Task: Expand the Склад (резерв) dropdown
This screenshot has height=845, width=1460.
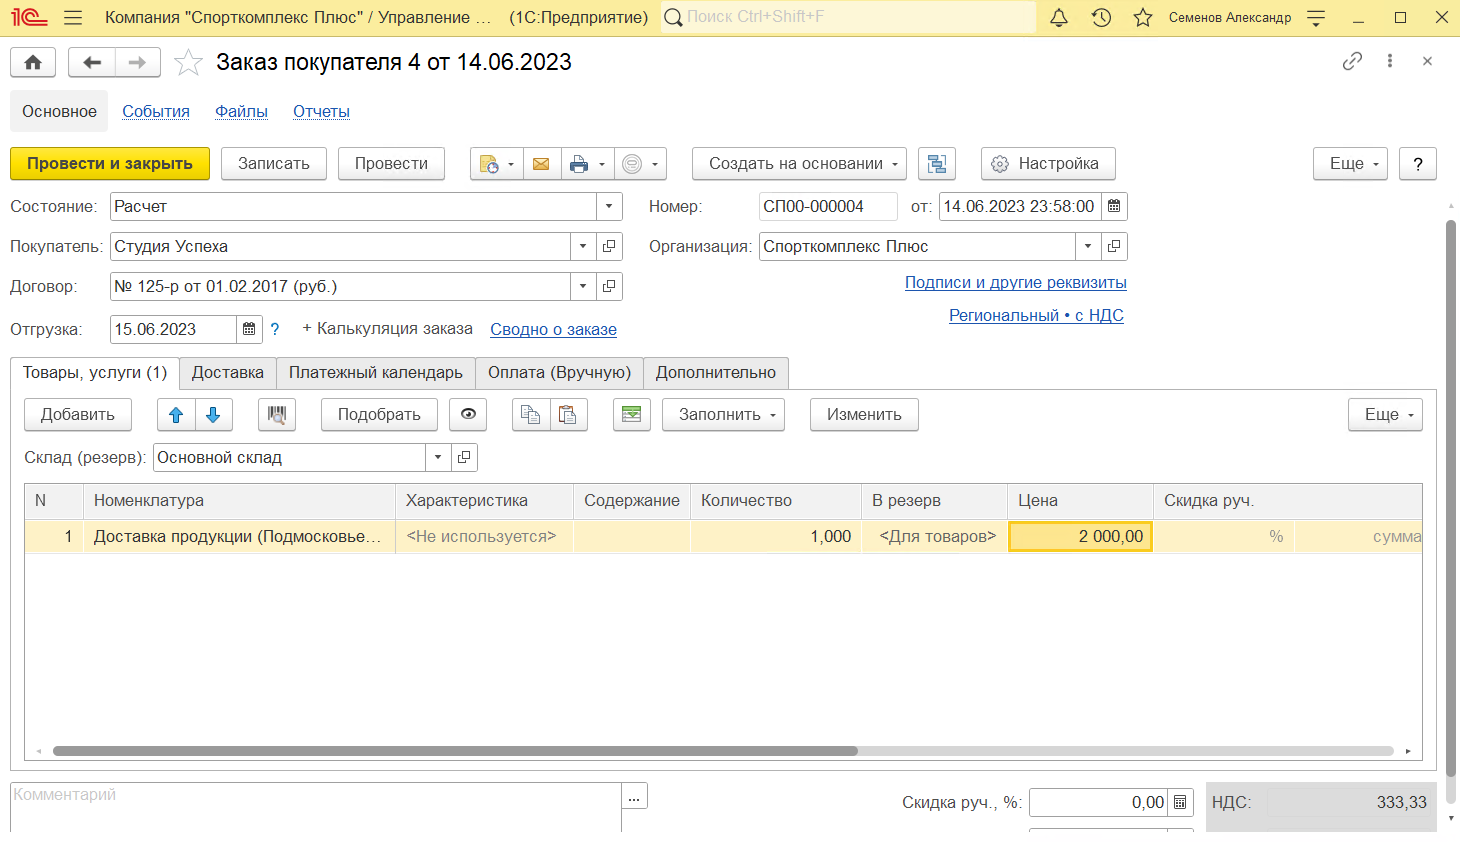Action: [x=438, y=458]
